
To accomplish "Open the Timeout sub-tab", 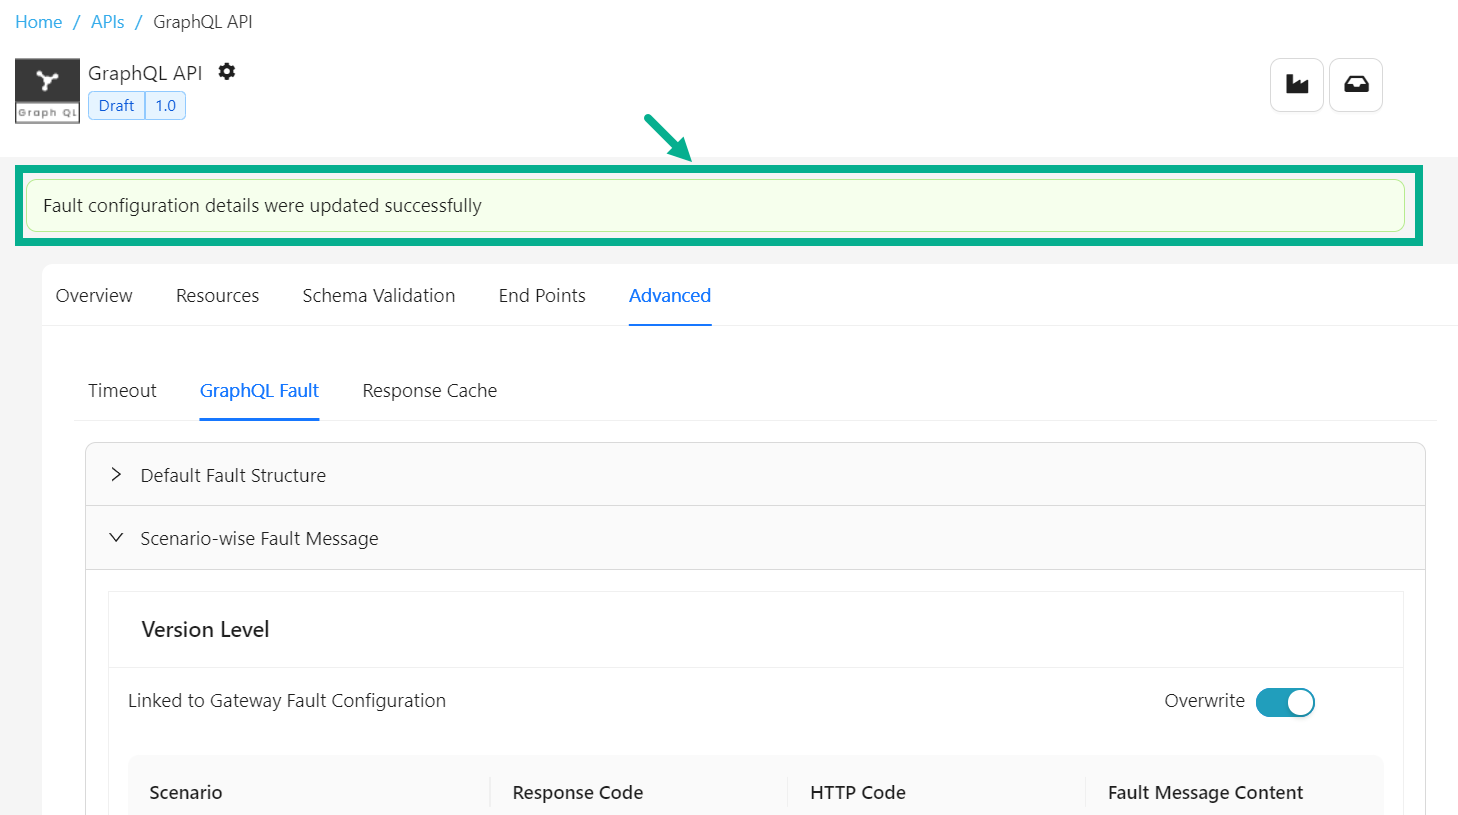I will [x=122, y=391].
